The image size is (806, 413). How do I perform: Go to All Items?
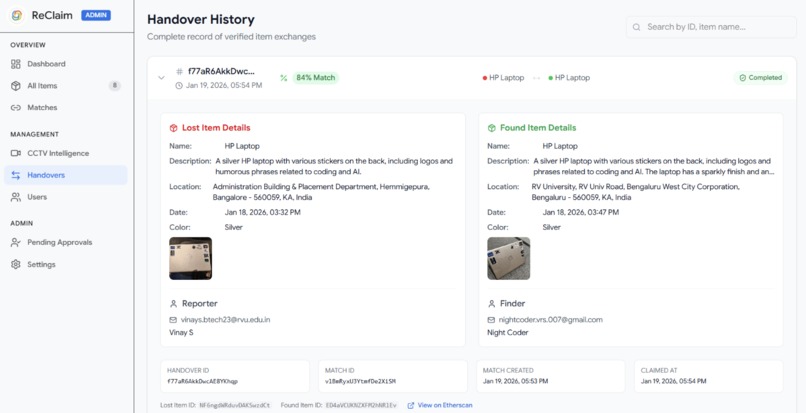tap(65, 86)
